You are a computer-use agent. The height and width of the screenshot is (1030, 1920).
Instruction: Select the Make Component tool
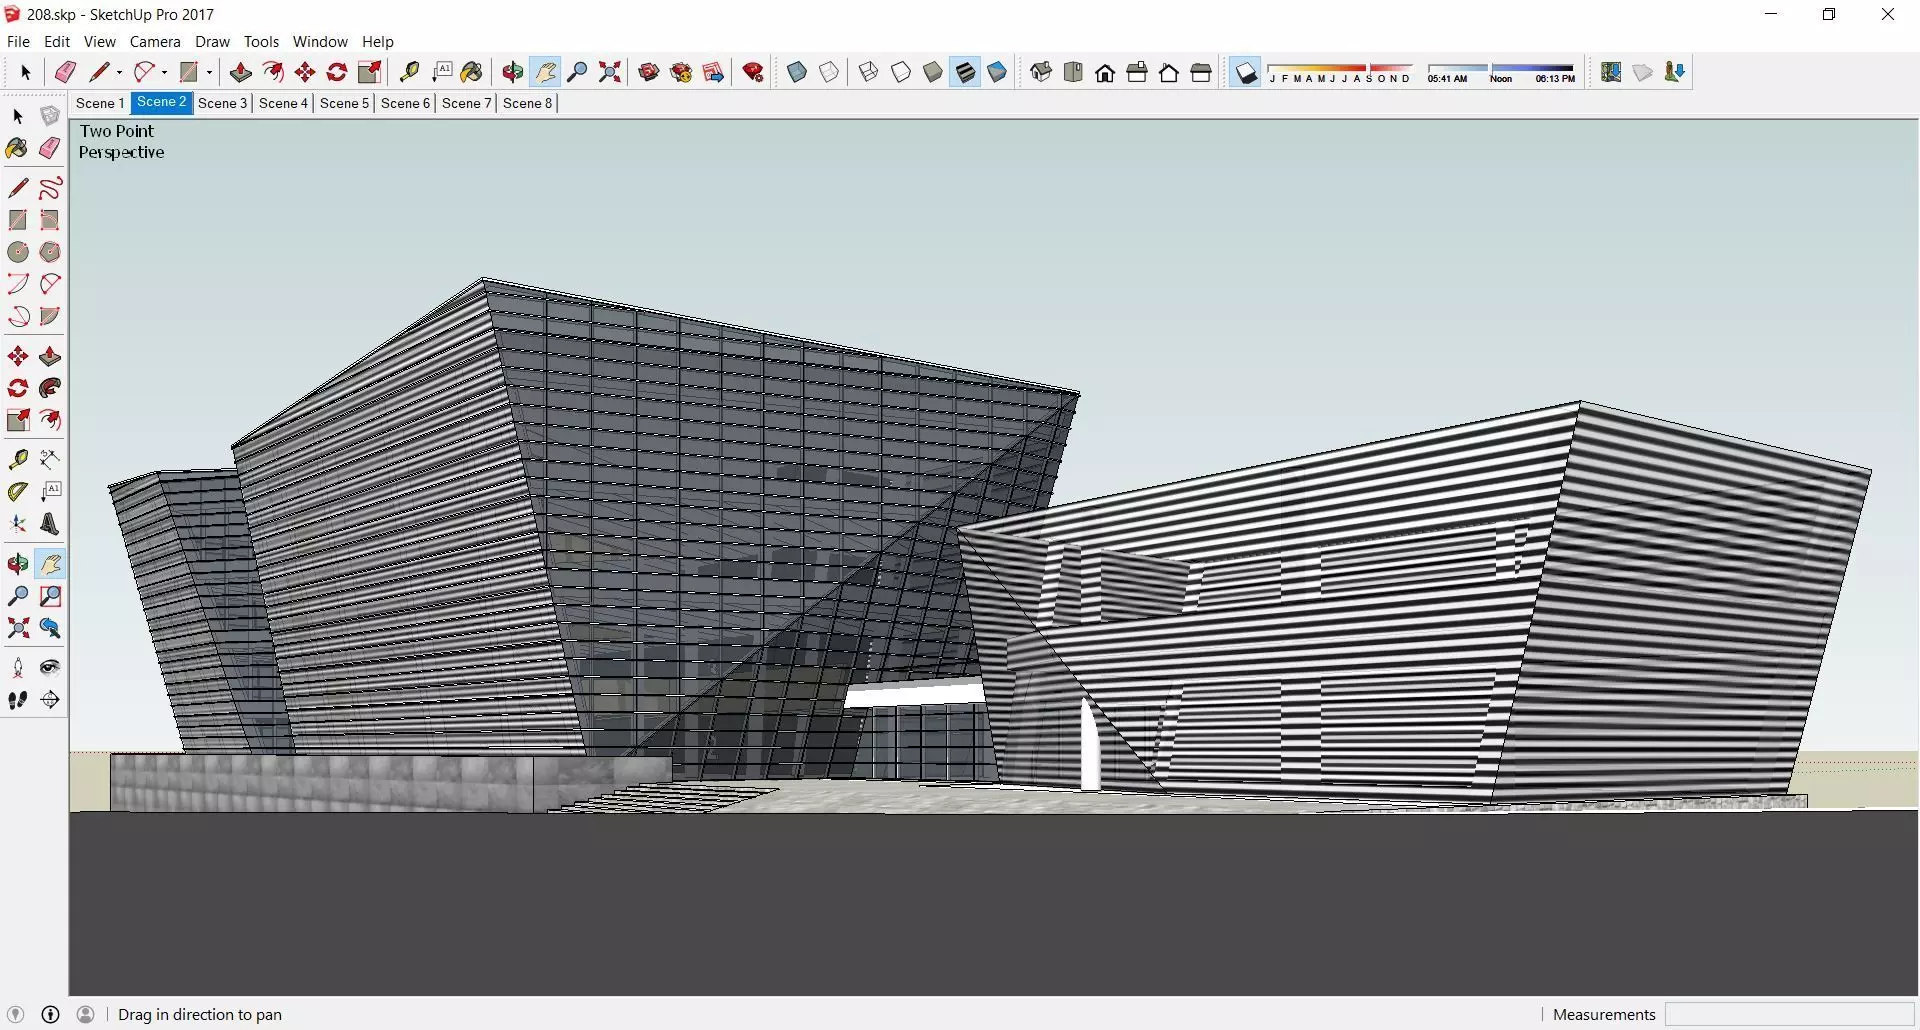tap(50, 116)
